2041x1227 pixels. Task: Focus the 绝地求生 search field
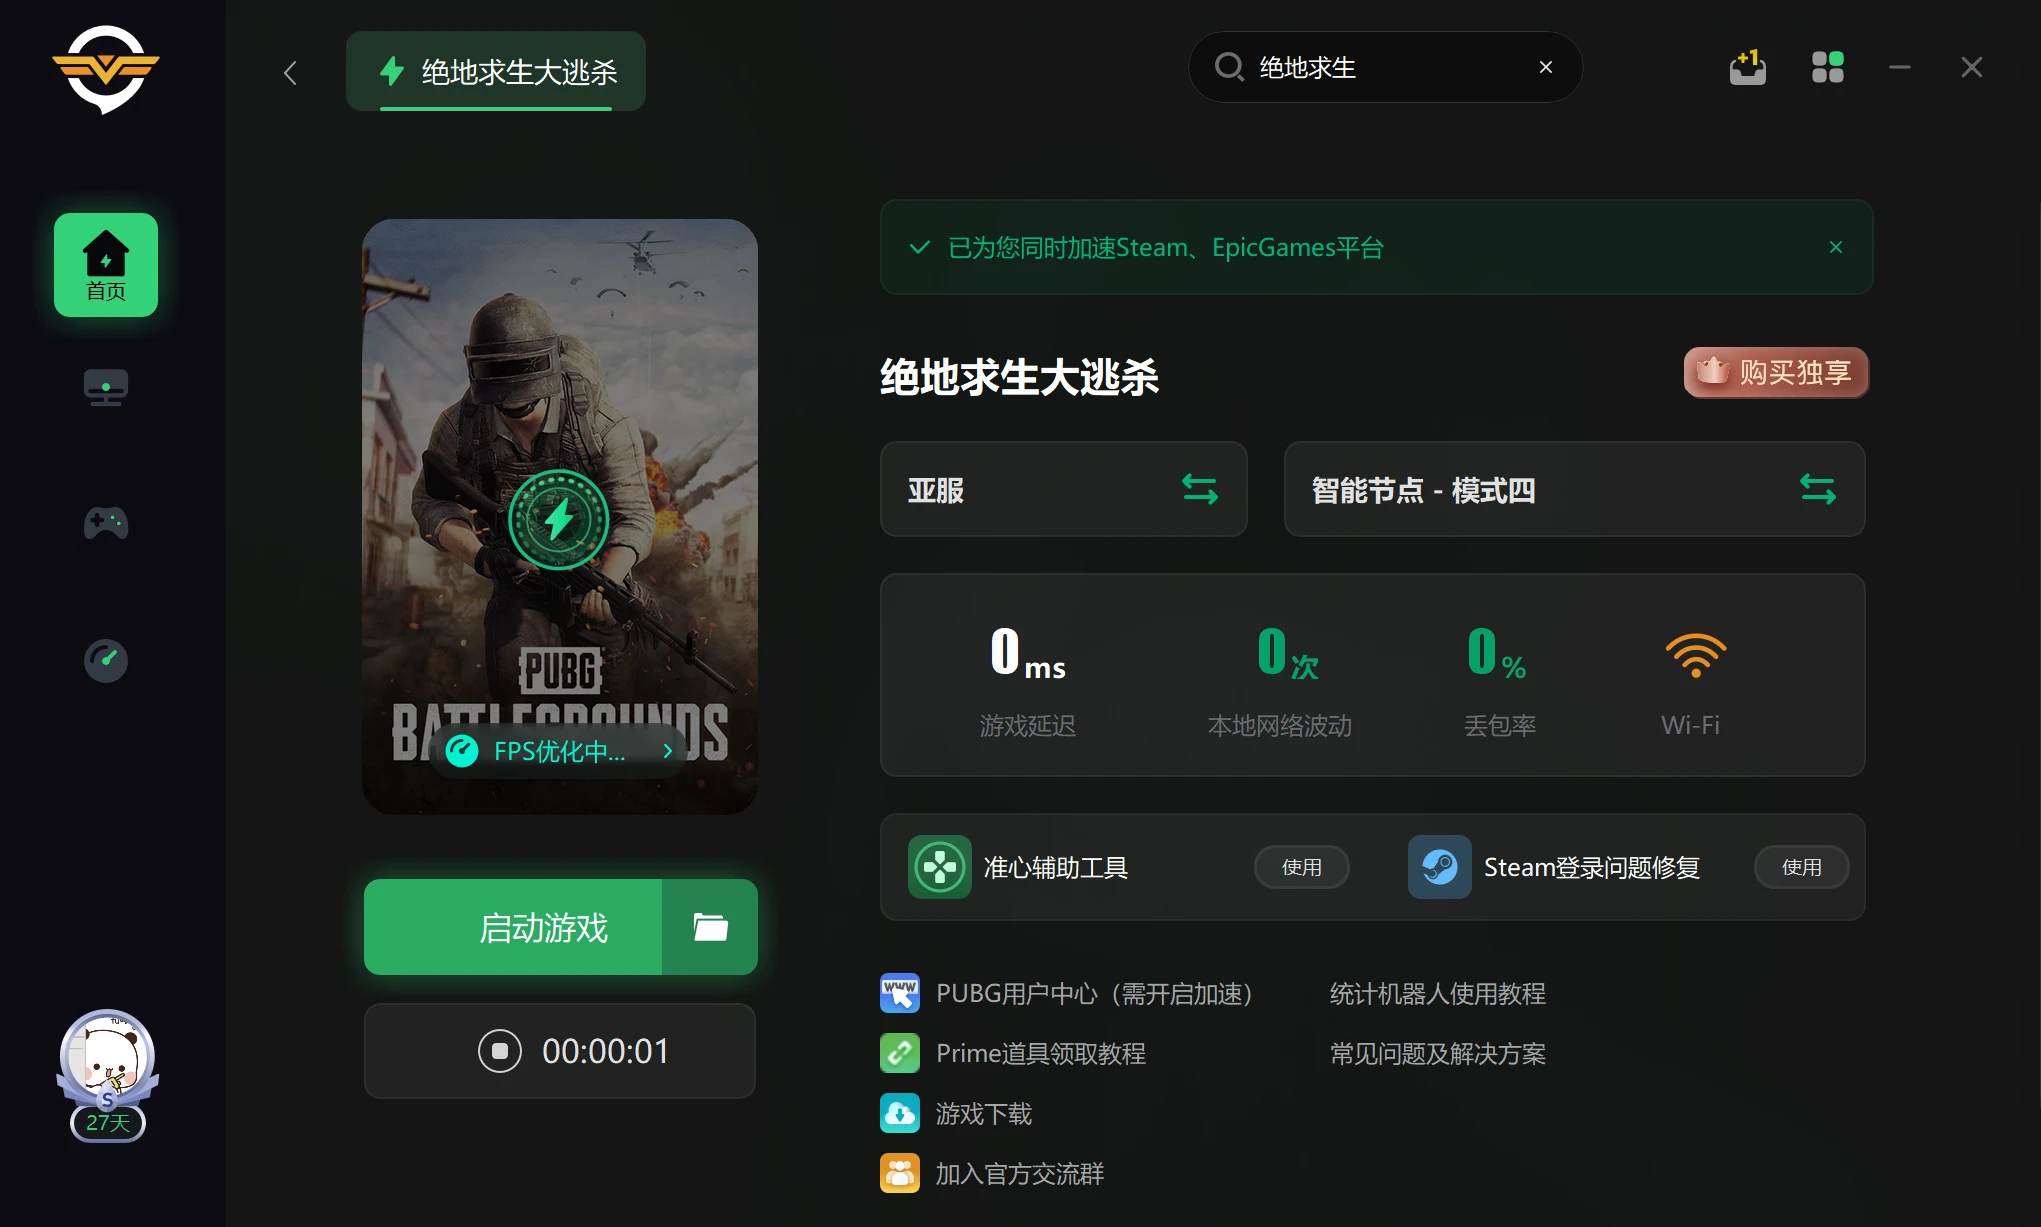(1386, 67)
